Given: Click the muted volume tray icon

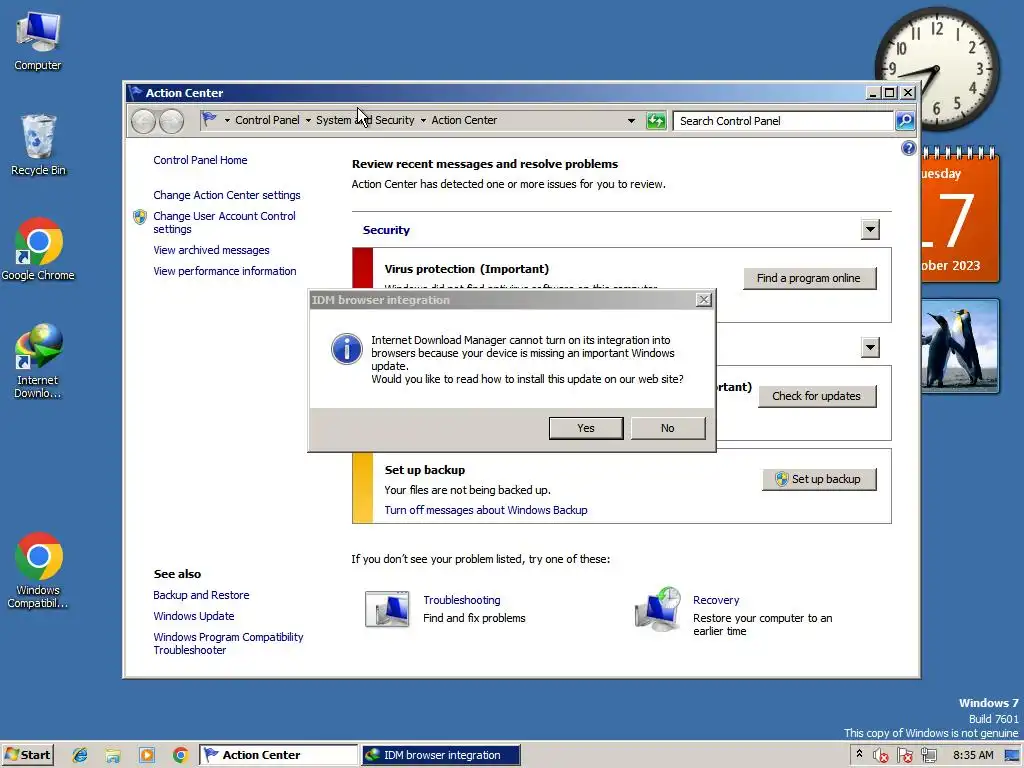Looking at the screenshot, I should tap(880, 755).
